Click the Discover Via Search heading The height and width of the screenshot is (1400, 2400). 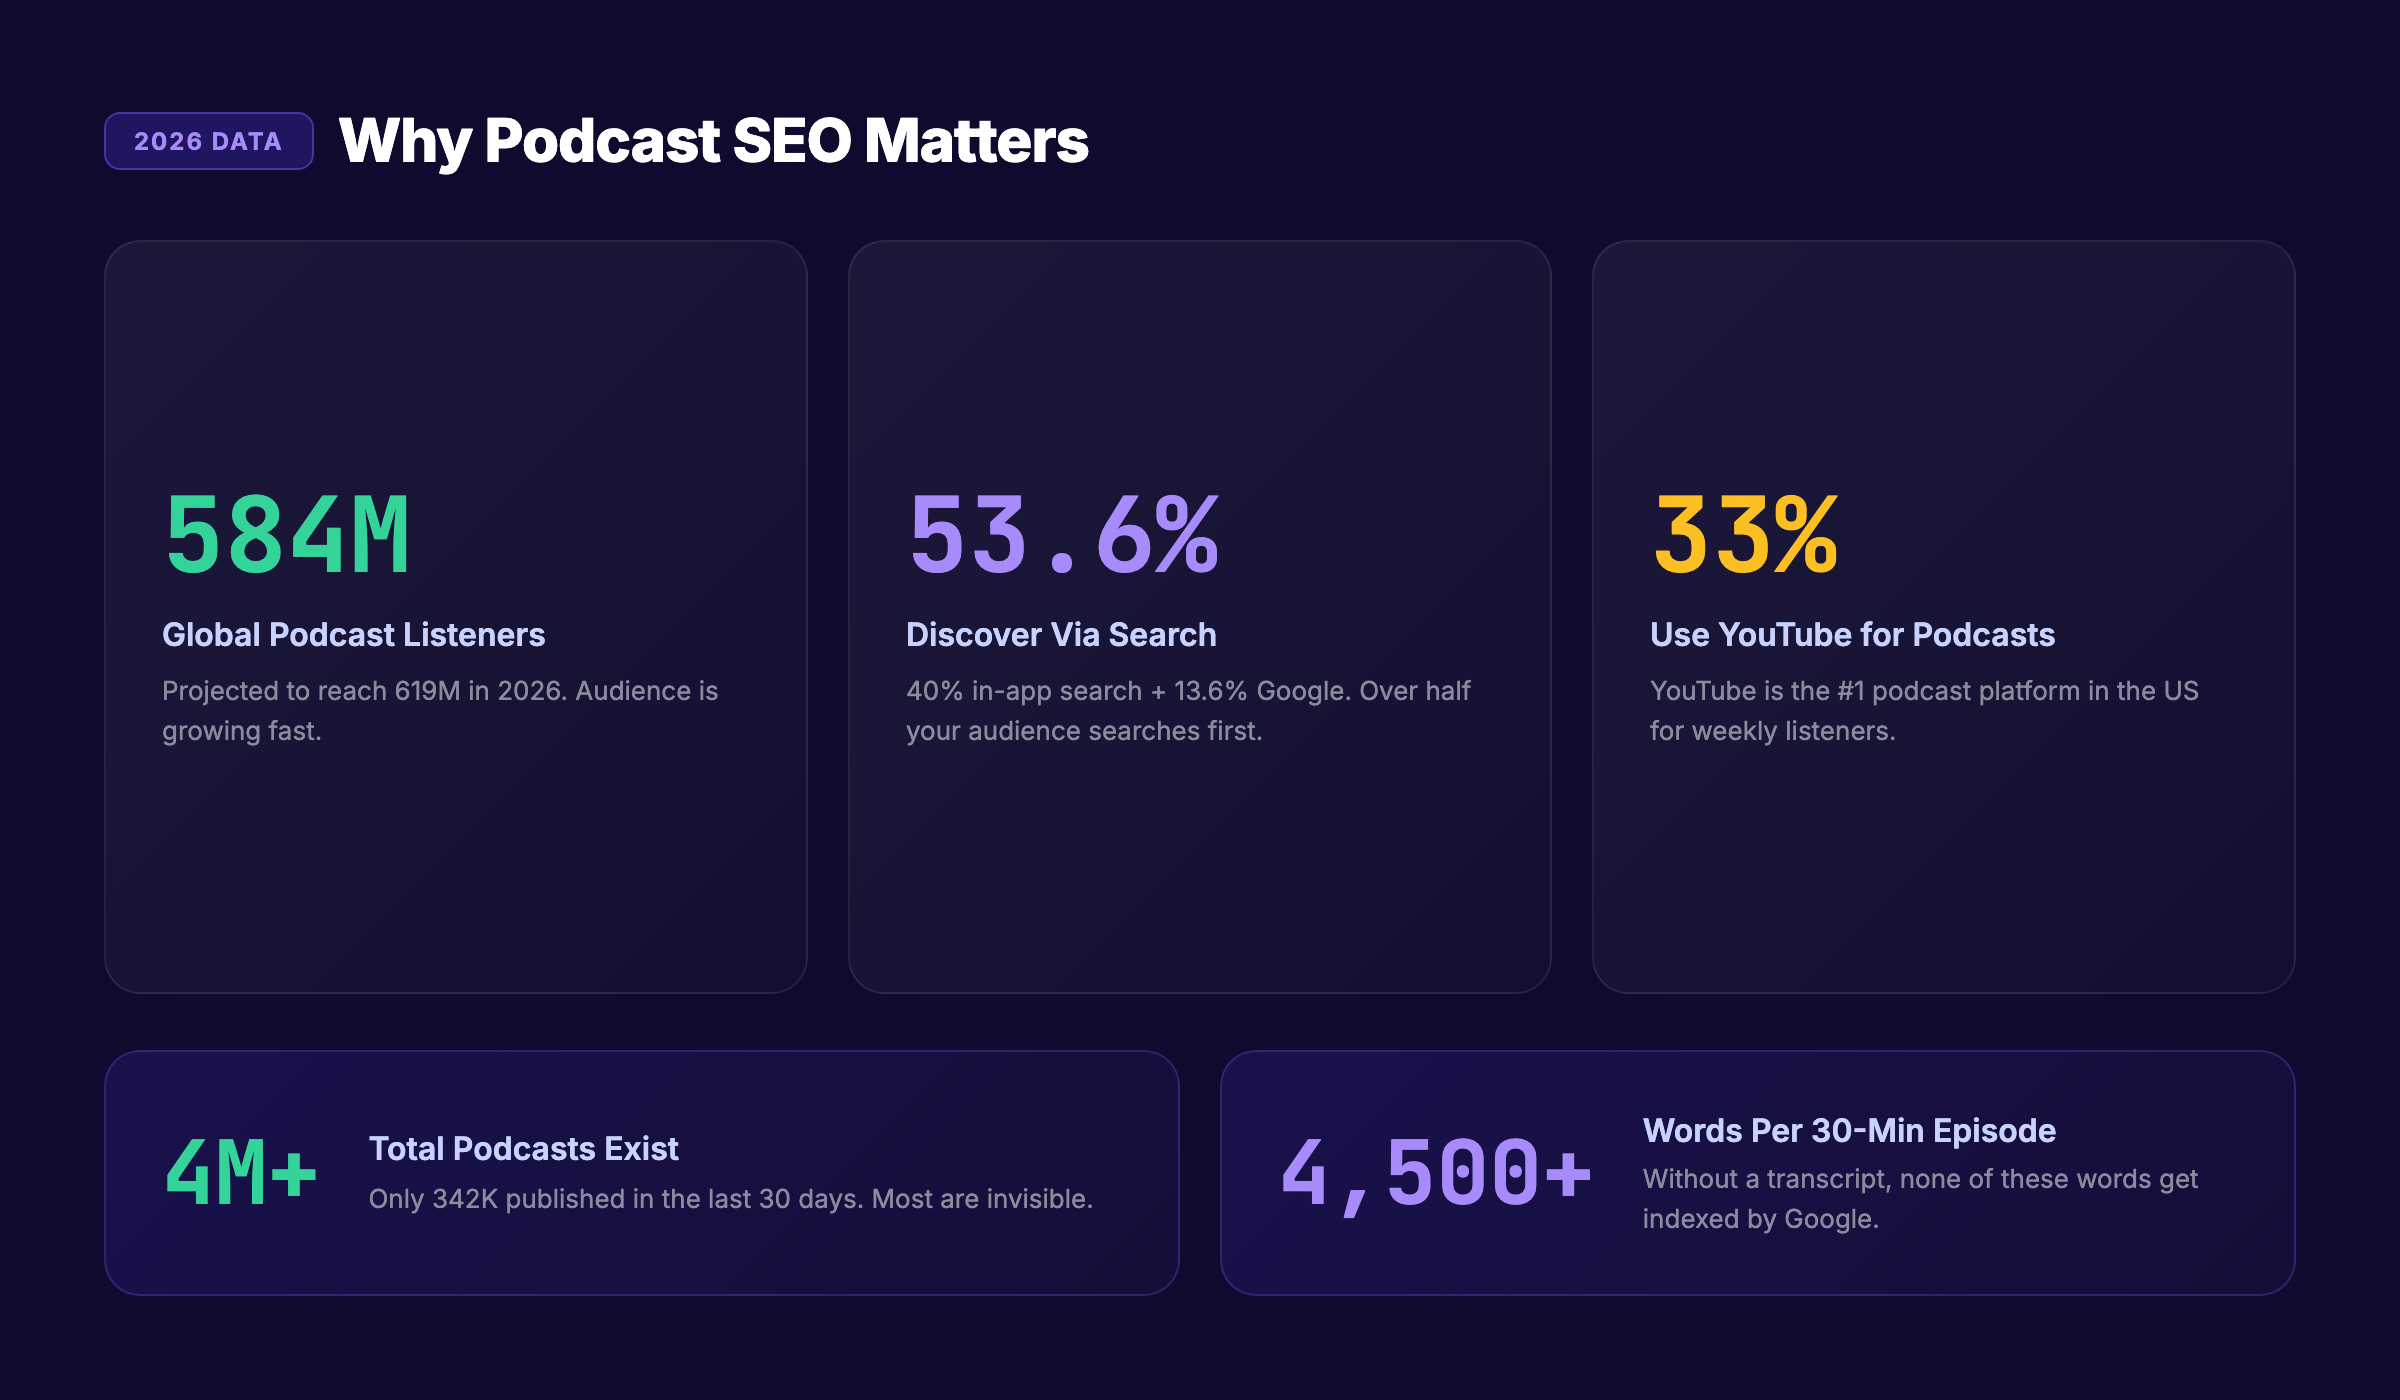coord(1060,634)
